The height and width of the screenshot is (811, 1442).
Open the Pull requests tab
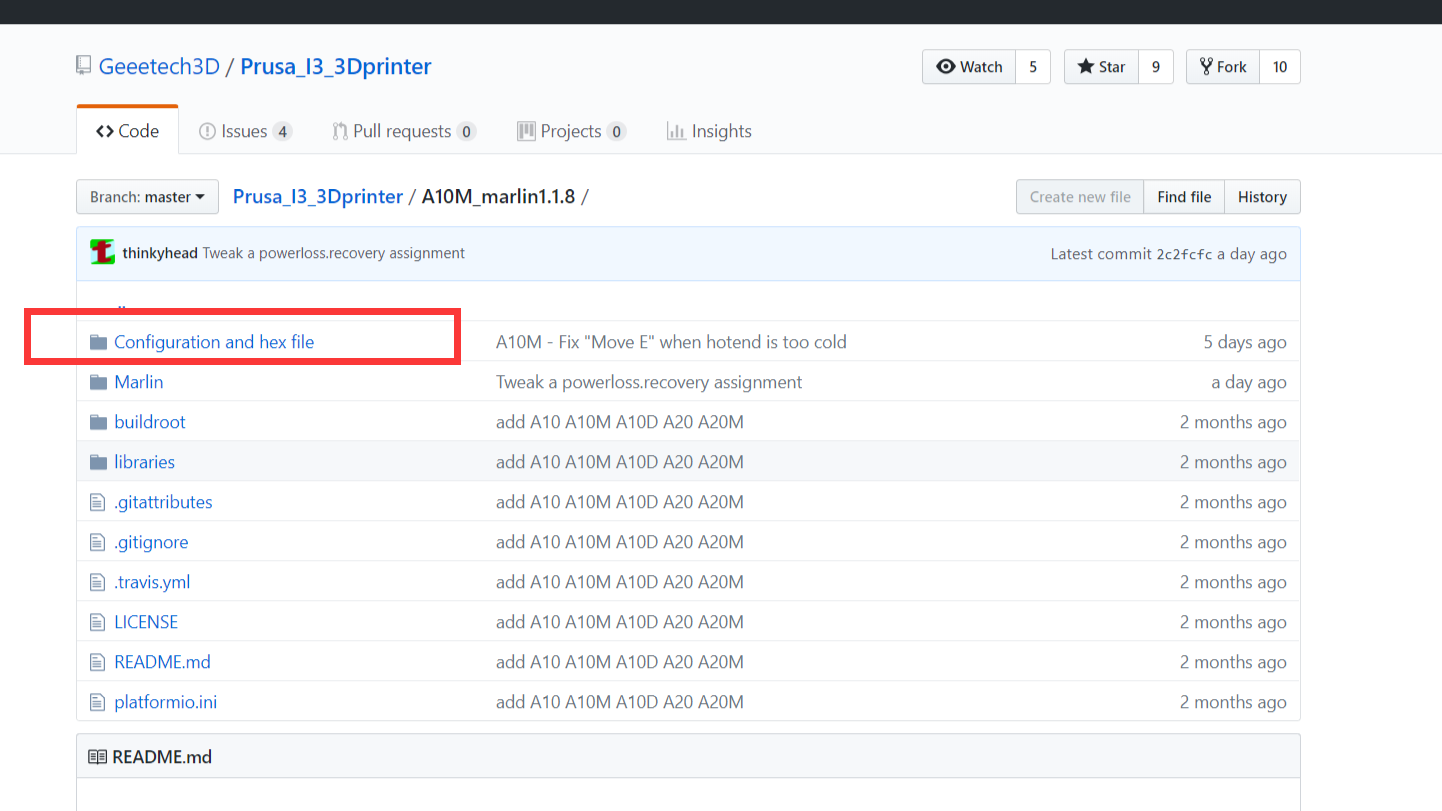click(404, 131)
